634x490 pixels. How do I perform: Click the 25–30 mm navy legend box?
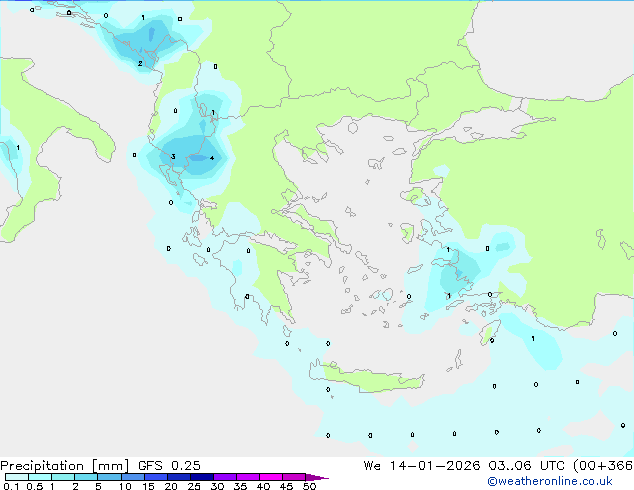[202, 477]
